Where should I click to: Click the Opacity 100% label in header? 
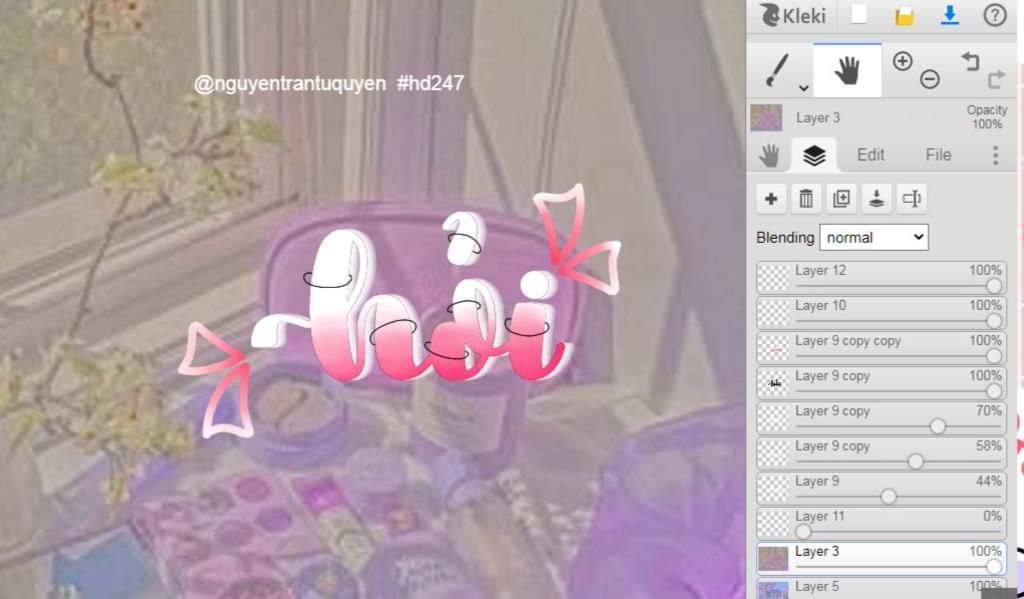pyautogui.click(x=987, y=117)
